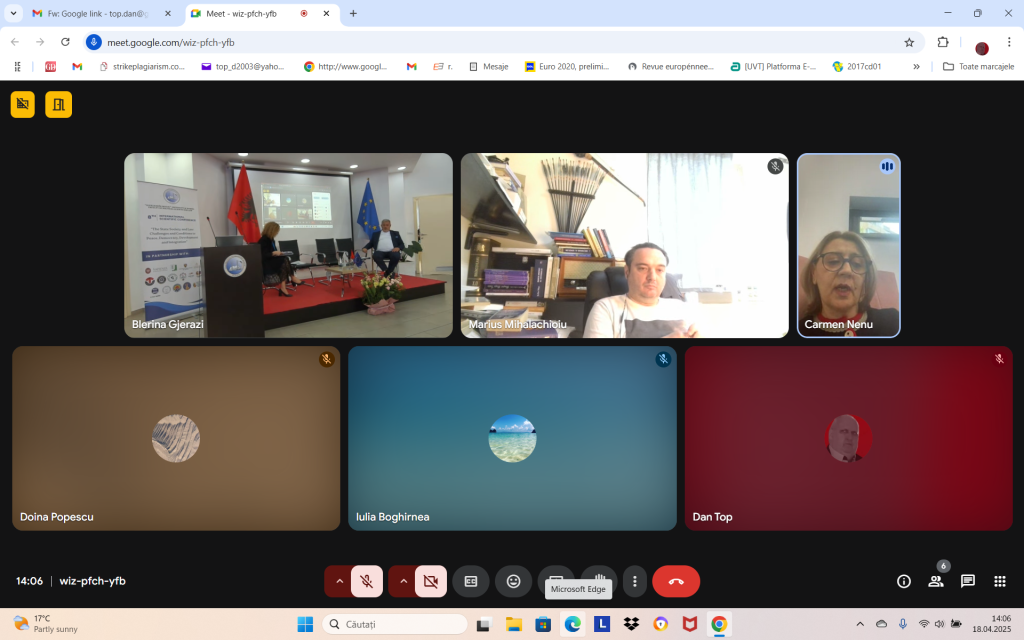Click Iulia Boghirnea's participant tile
Image resolution: width=1024 pixels, height=640 pixels.
click(x=512, y=438)
